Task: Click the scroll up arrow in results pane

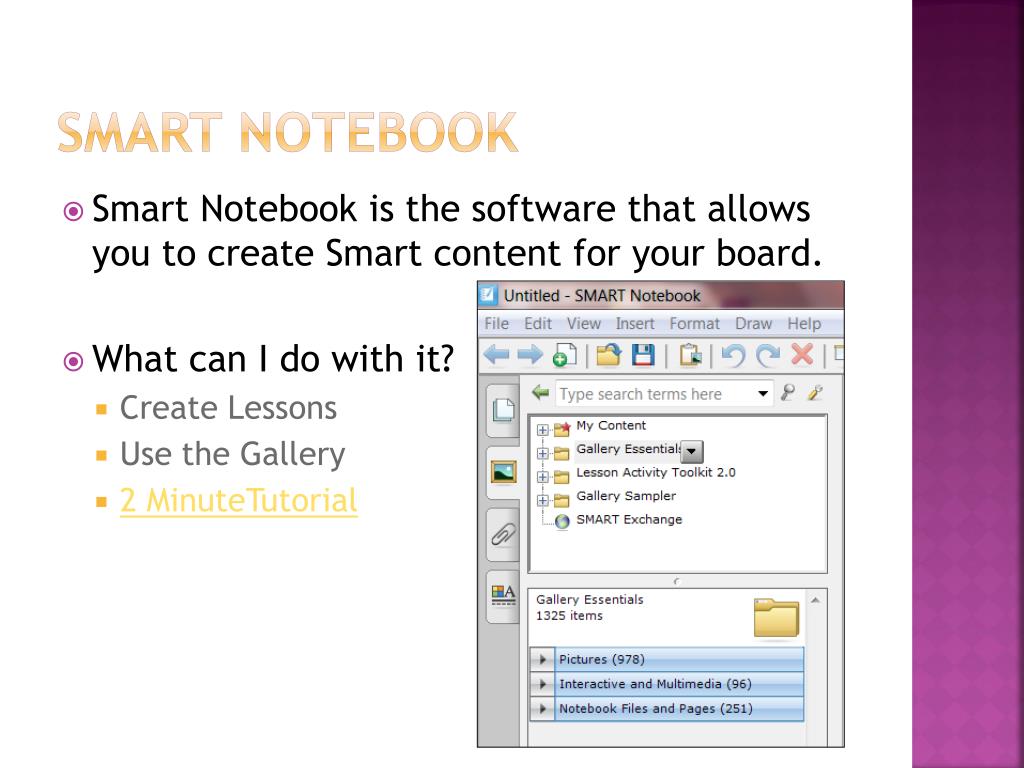Action: pyautogui.click(x=815, y=600)
